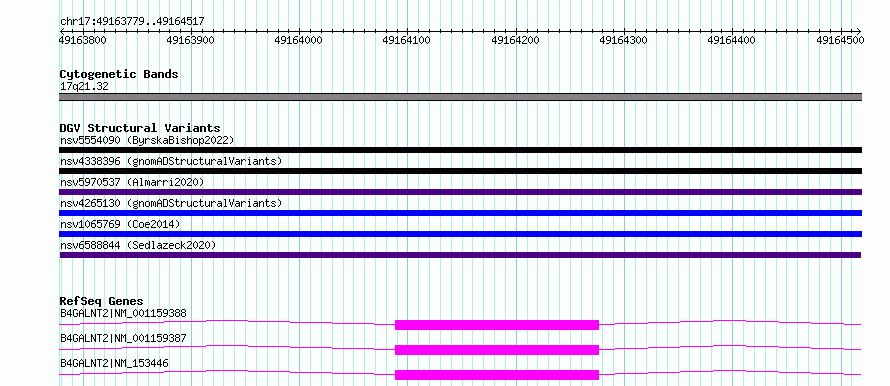
Task: Select ruler position 49164100
Action: point(407,40)
